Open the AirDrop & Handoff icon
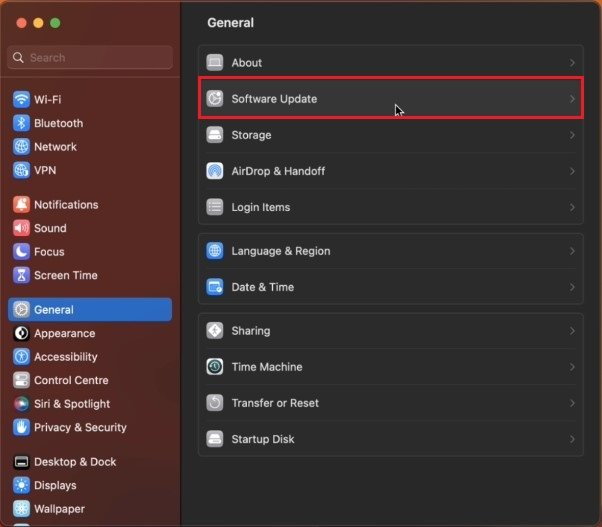This screenshot has width=602, height=527. 215,171
